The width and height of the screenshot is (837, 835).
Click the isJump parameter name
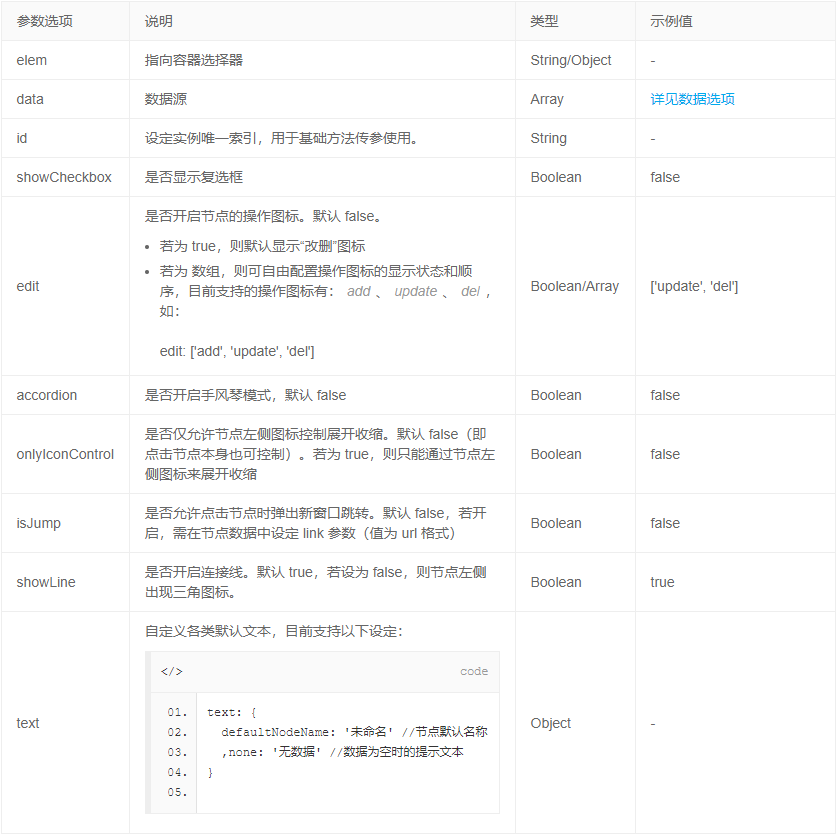click(x=38, y=523)
